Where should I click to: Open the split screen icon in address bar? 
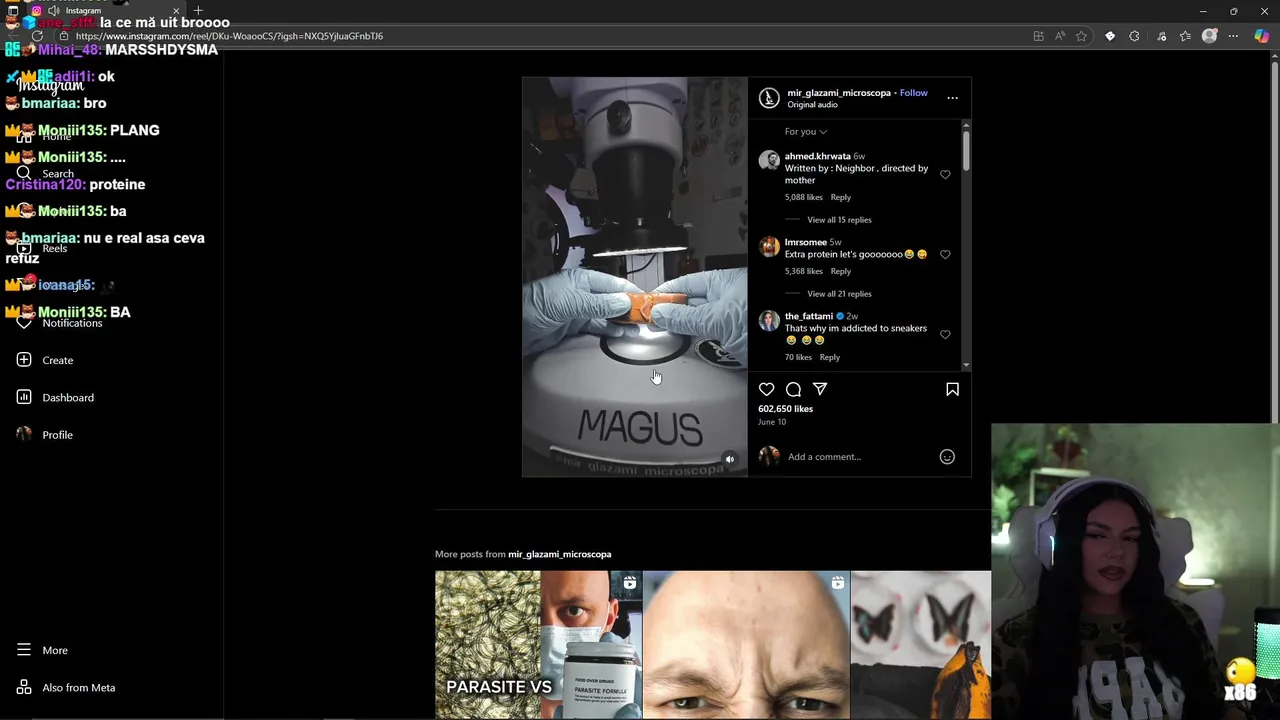pos(1038,36)
